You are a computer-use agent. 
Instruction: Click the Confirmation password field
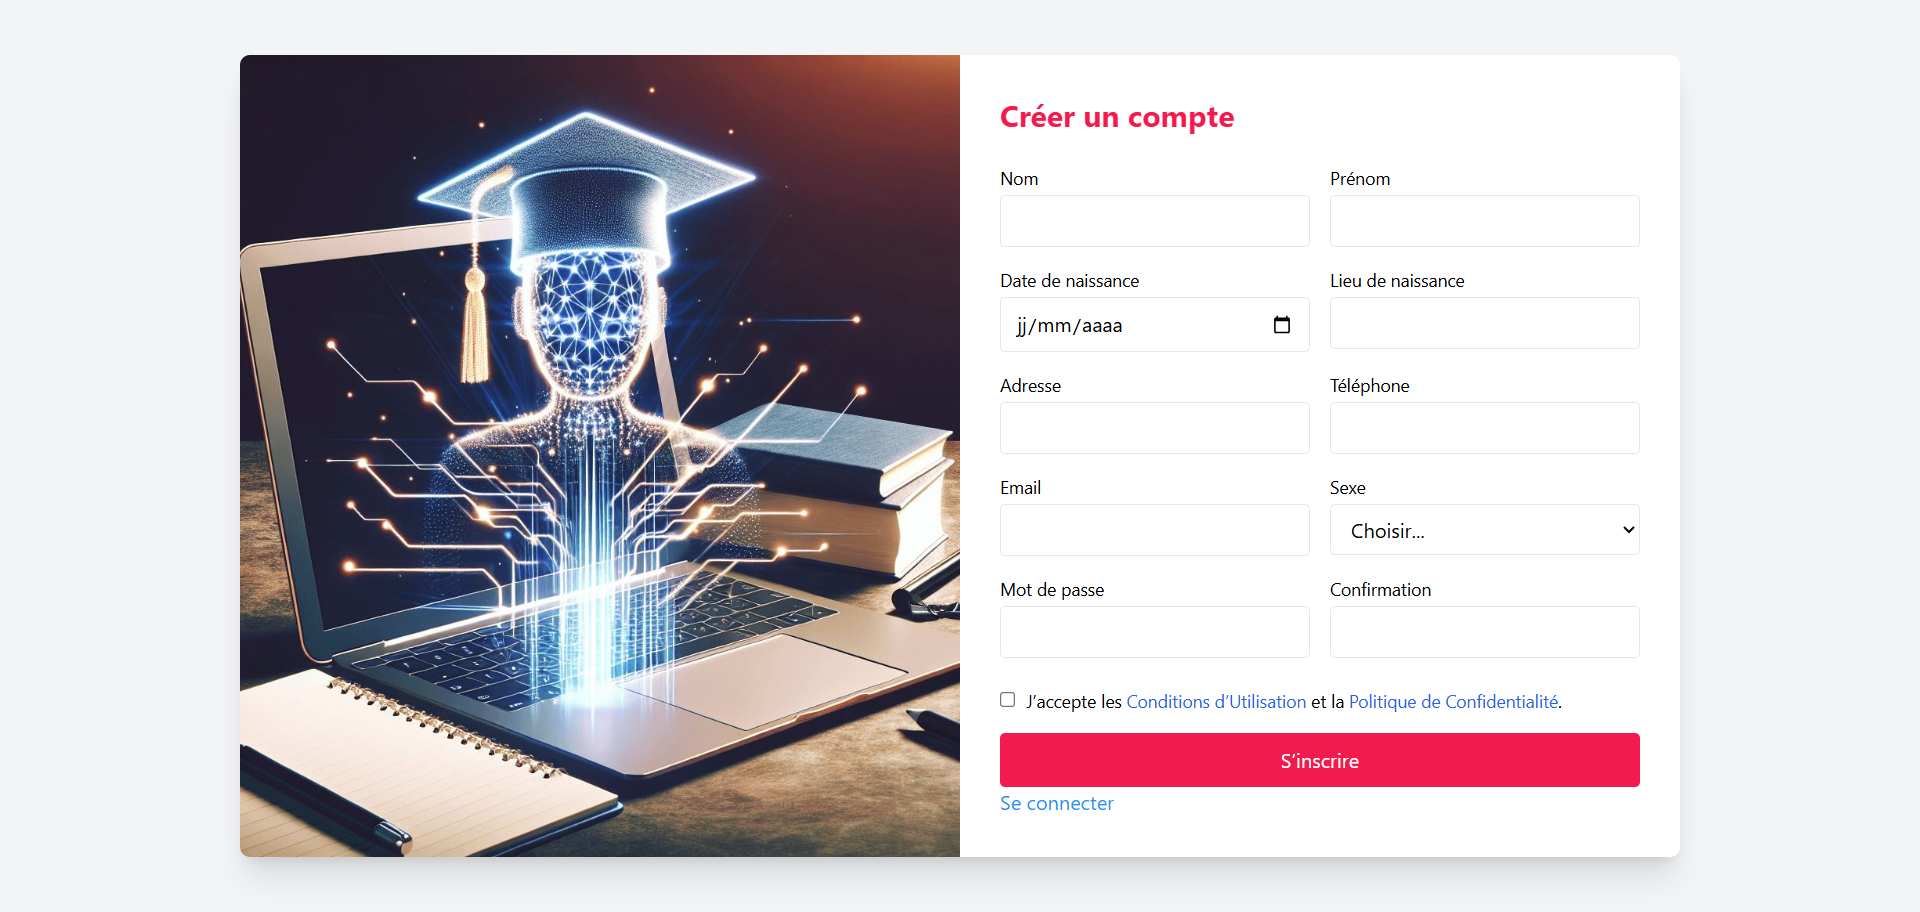1484,632
